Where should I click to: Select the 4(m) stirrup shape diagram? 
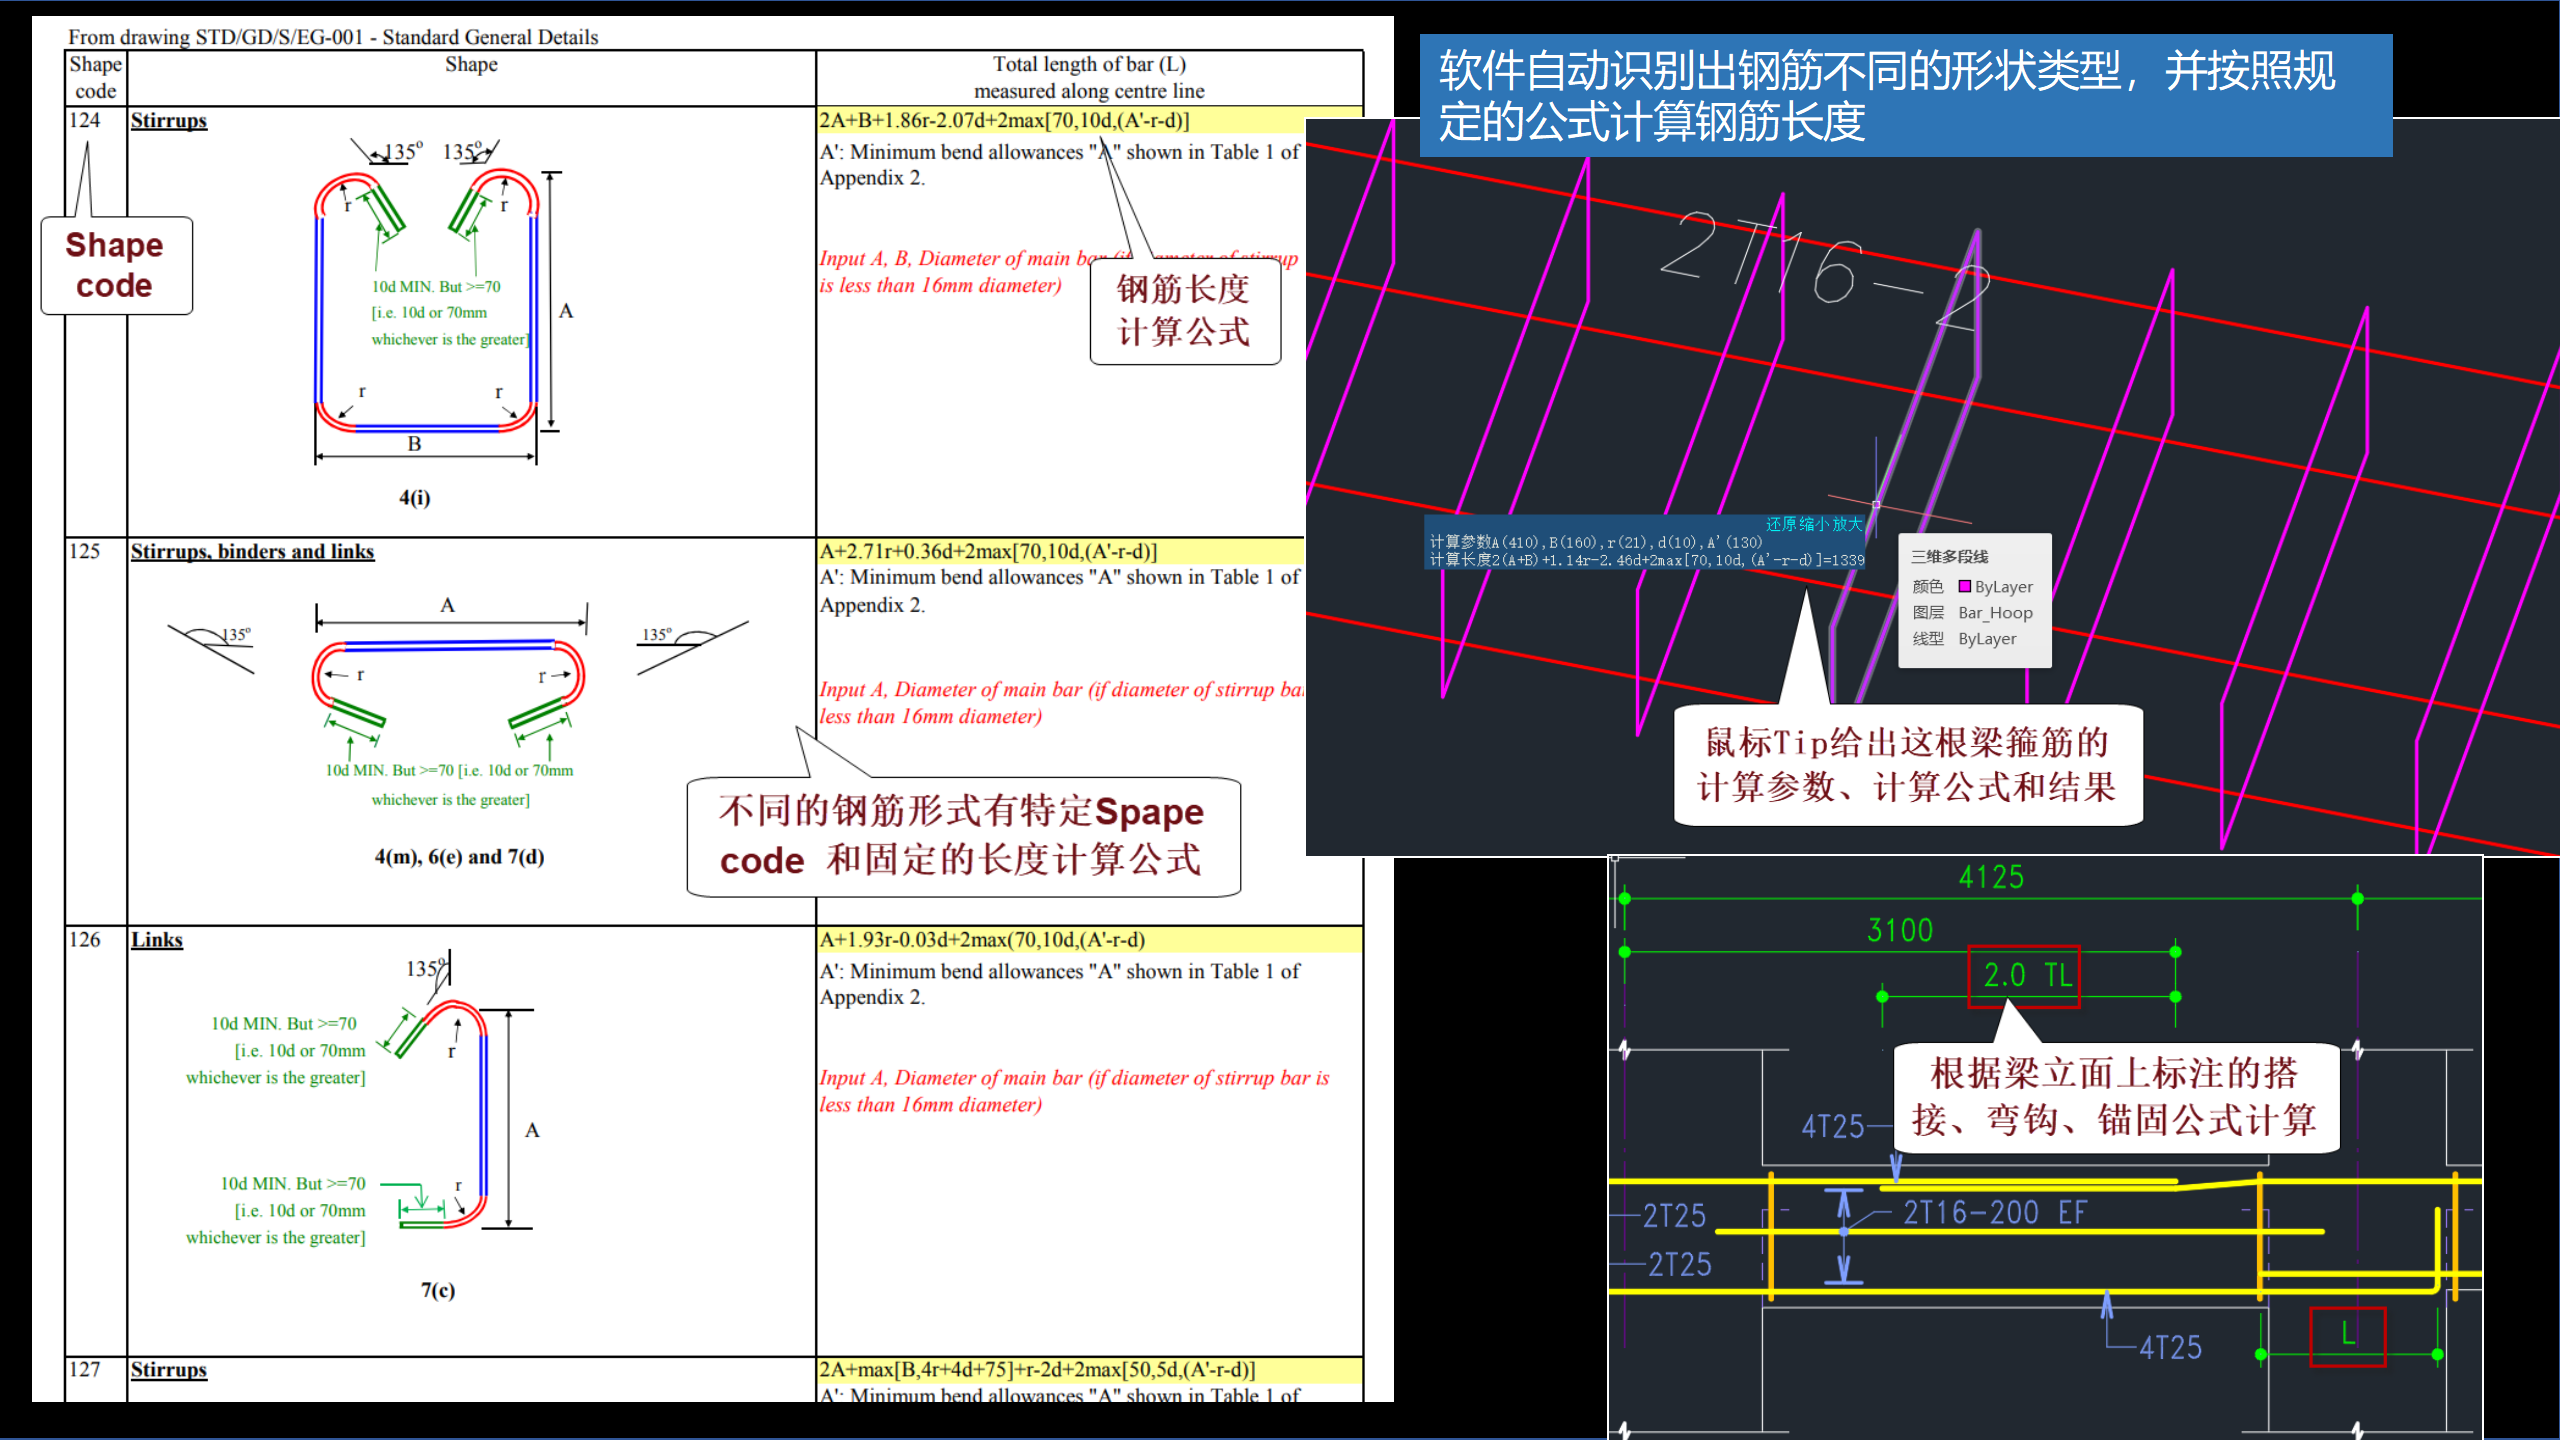click(x=448, y=680)
